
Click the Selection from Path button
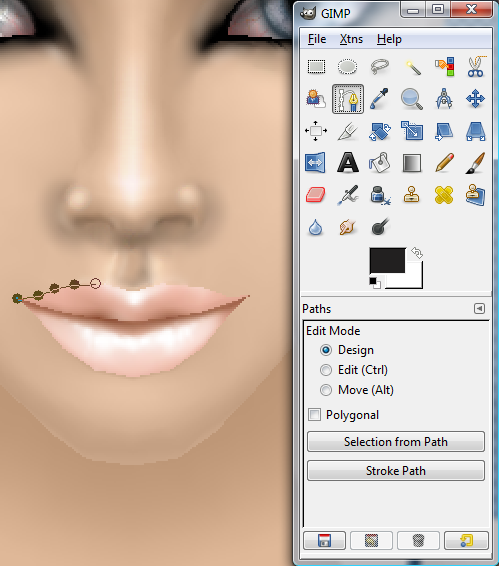pos(396,441)
